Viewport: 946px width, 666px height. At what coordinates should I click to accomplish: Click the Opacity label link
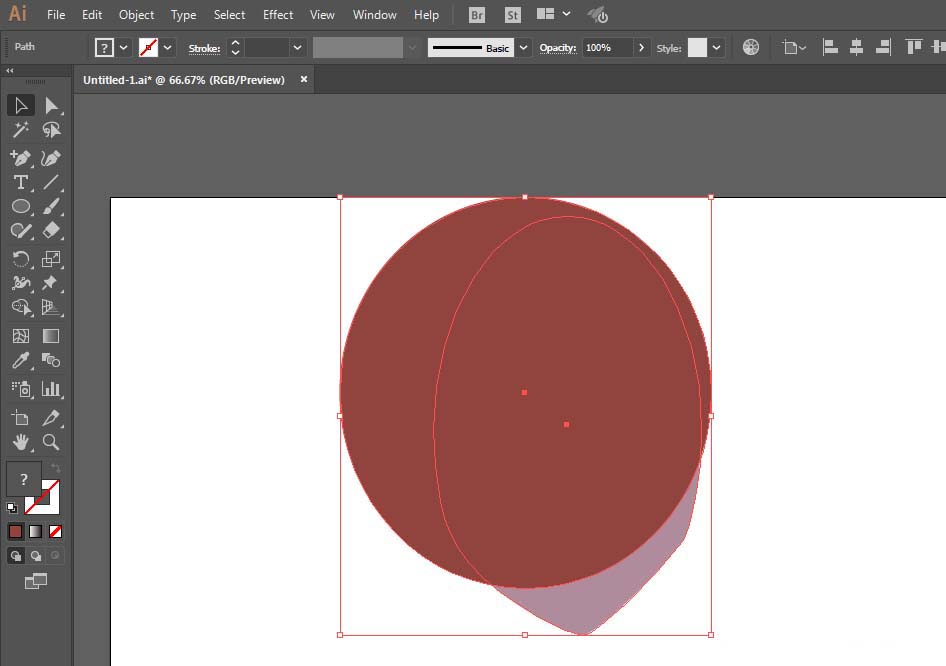(x=557, y=48)
